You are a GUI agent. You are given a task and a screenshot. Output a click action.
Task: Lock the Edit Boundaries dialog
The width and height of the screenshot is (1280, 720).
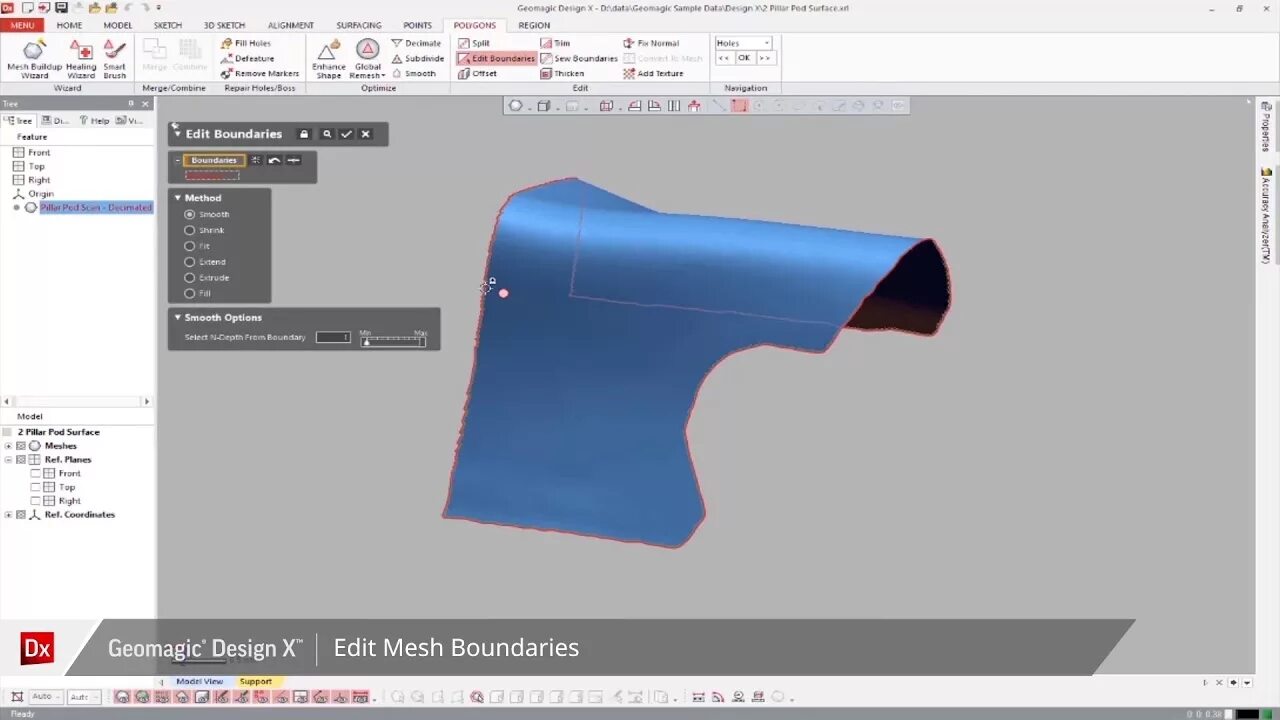pyautogui.click(x=304, y=134)
